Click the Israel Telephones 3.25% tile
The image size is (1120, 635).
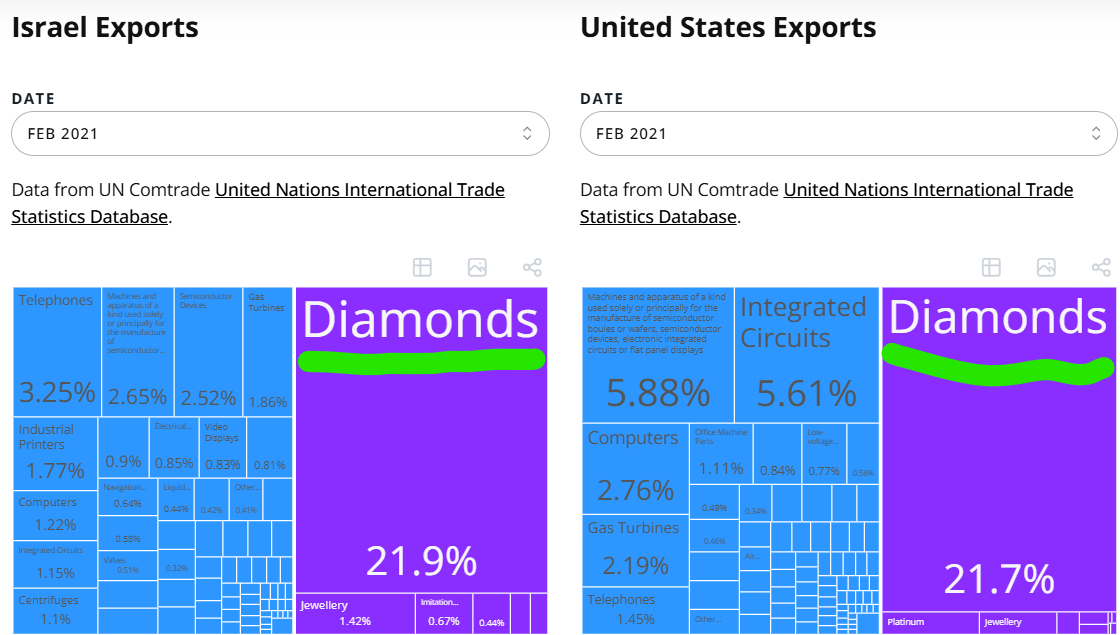pos(57,350)
